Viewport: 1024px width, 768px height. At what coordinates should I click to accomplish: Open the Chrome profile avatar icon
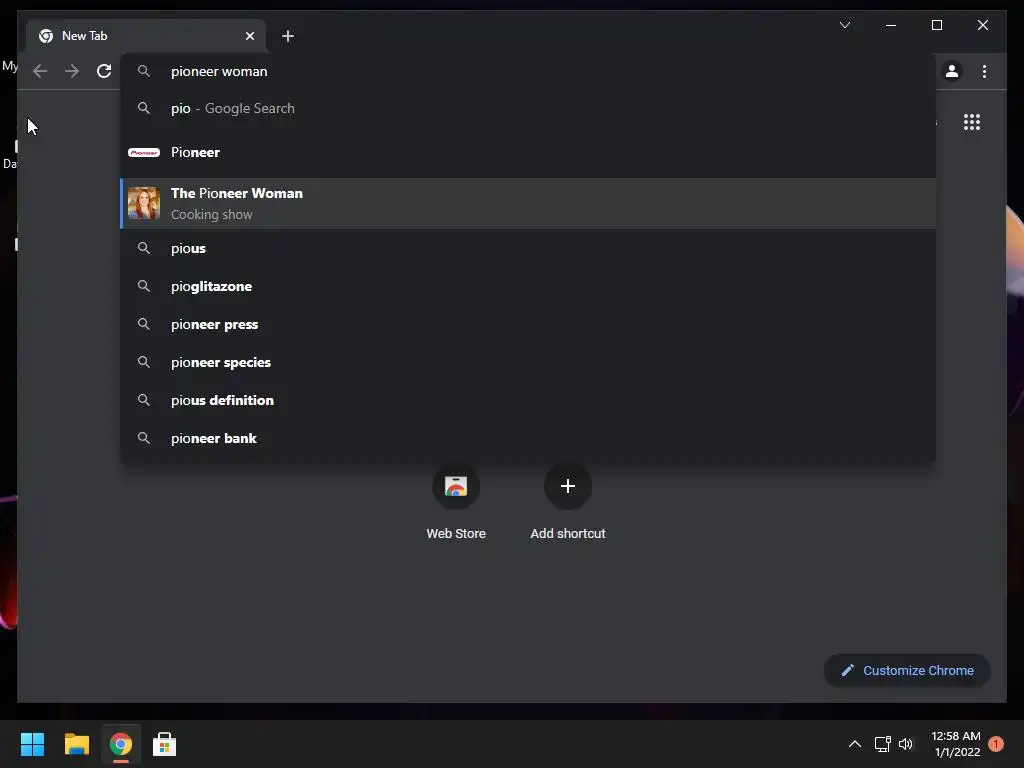coord(952,71)
